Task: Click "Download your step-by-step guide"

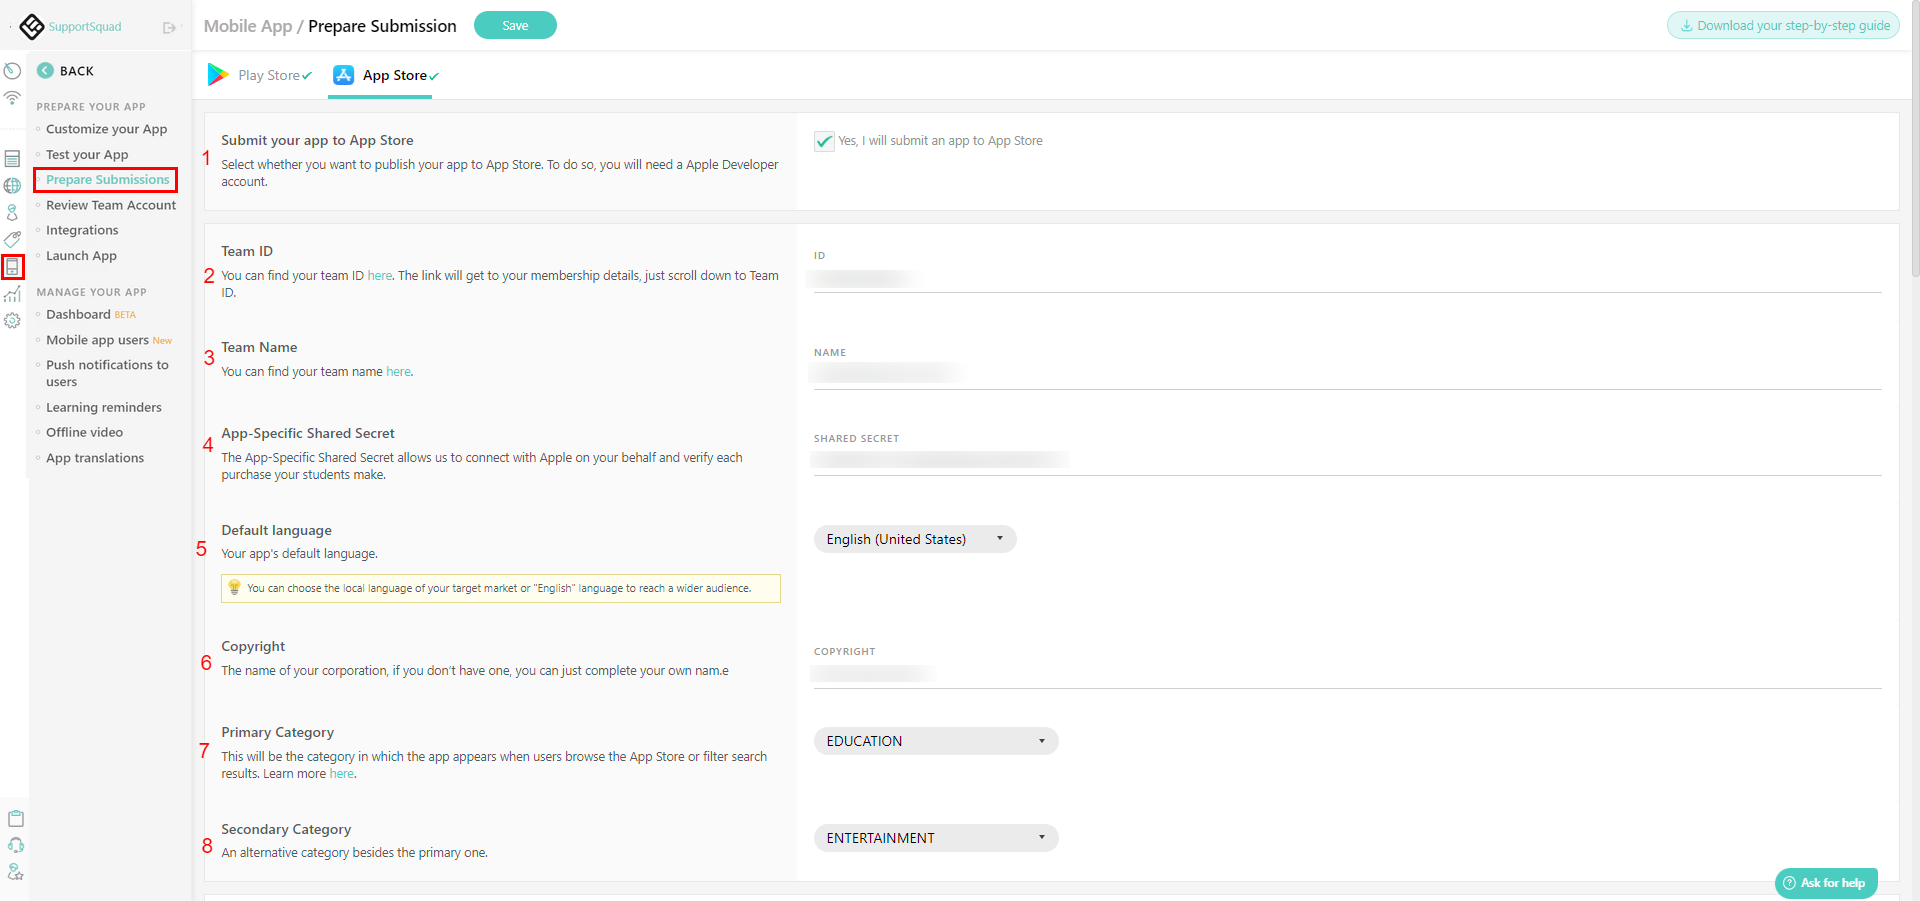Action: click(1783, 24)
